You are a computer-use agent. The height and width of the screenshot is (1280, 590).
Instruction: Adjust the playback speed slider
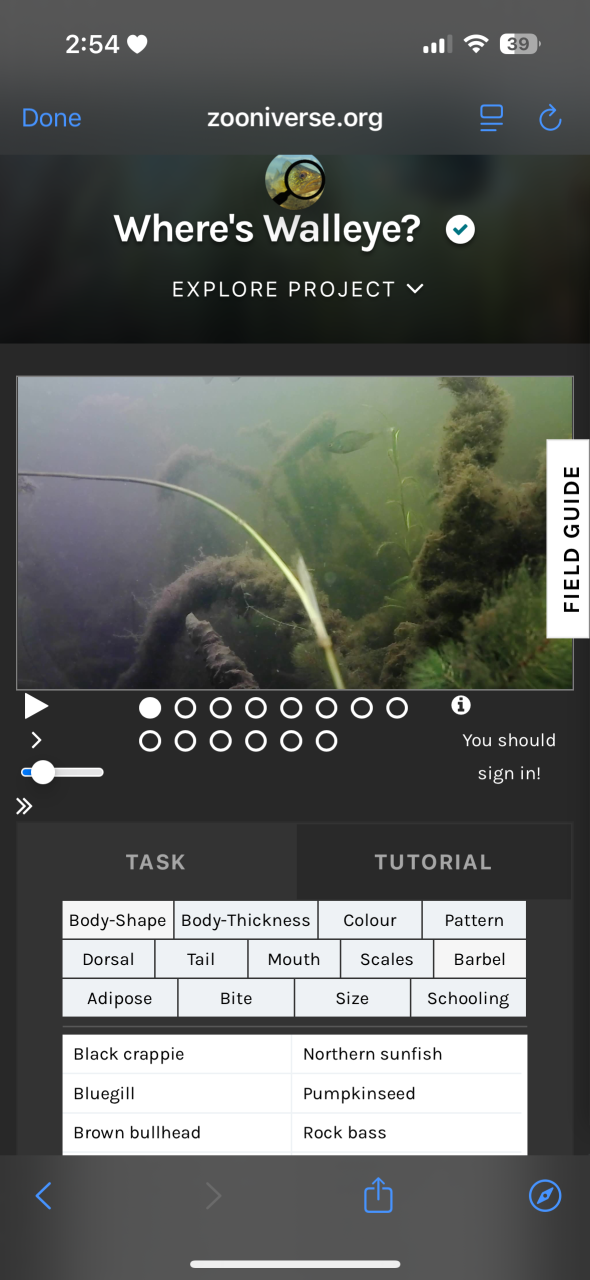click(62, 772)
